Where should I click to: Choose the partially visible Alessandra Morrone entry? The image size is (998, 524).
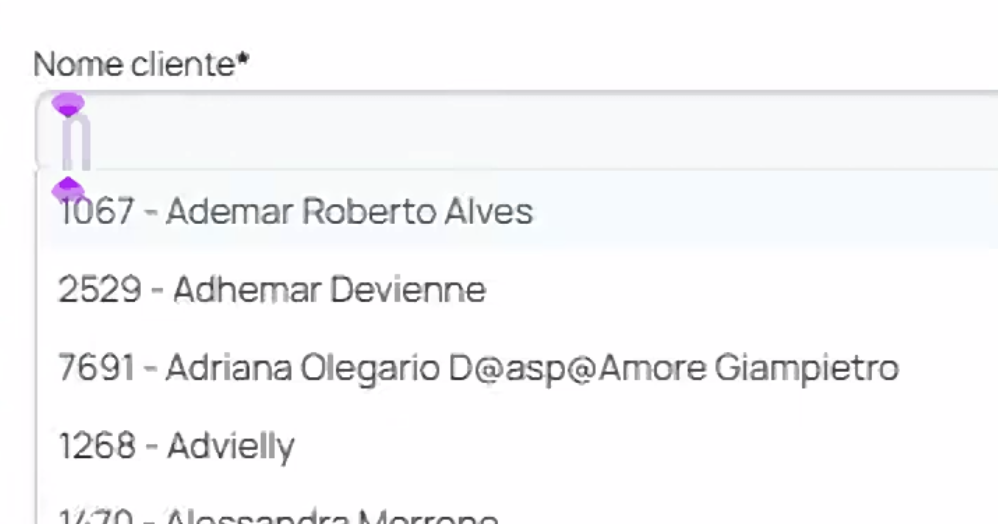pos(278,516)
